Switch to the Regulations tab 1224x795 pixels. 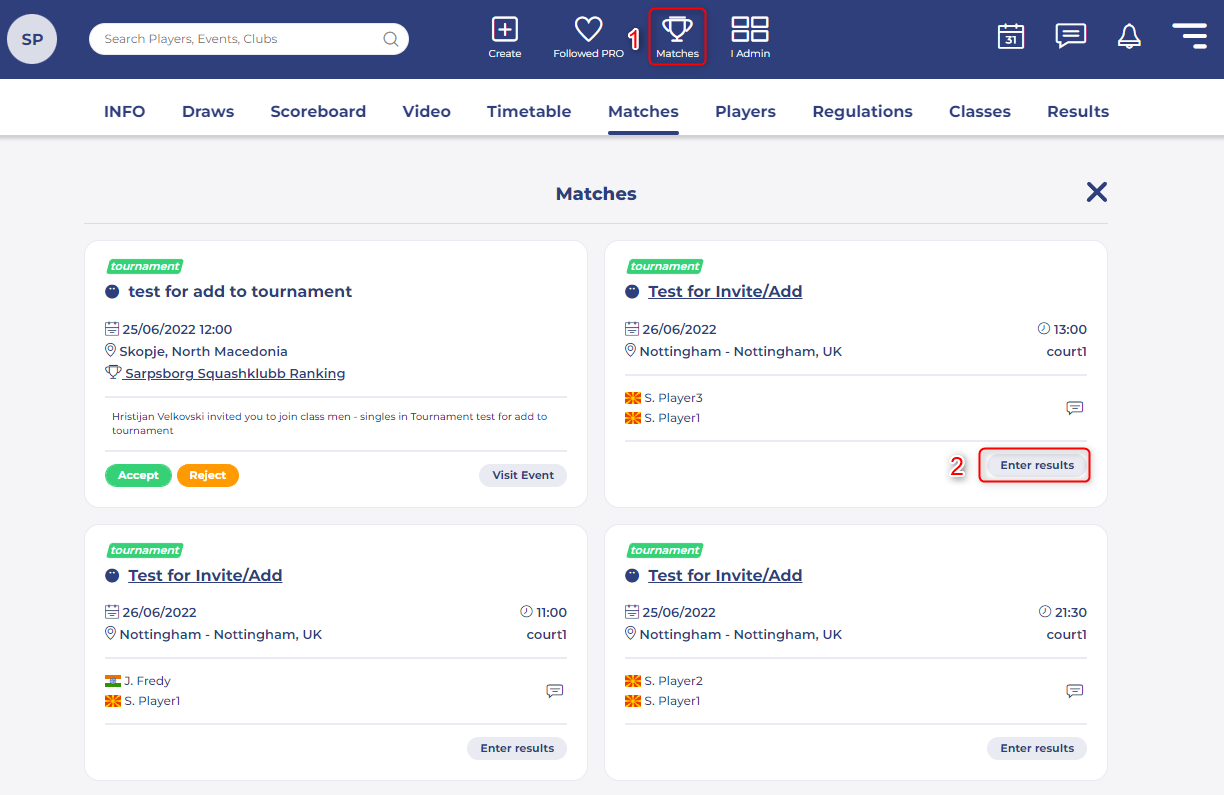point(862,112)
